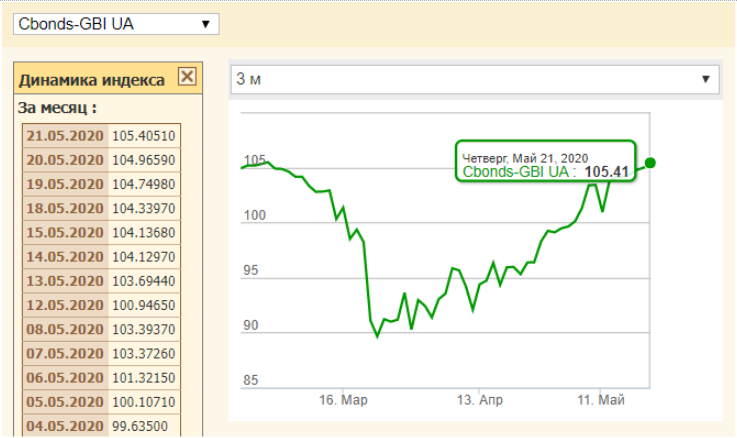This screenshot has height=438, width=737.
Task: Select value 104.12970 in table
Action: pyautogui.click(x=144, y=257)
